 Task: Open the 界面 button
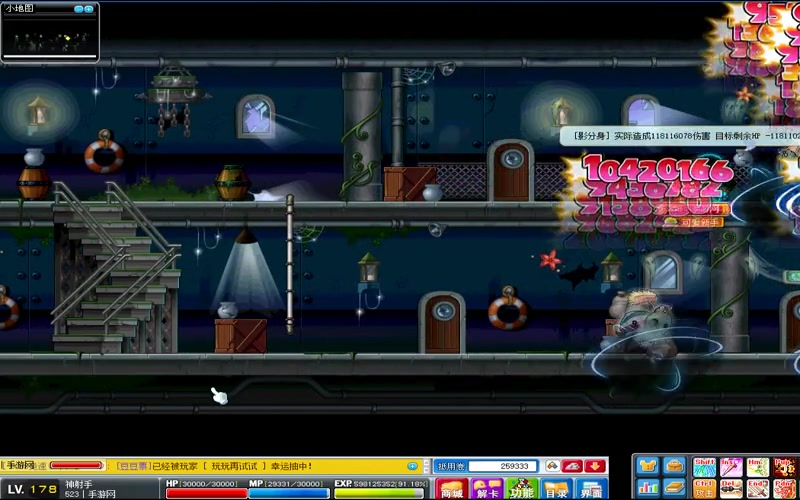click(591, 489)
